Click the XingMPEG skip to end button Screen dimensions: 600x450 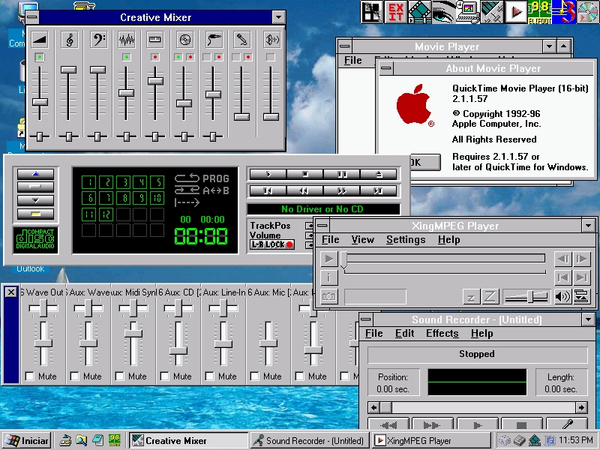(x=582, y=277)
